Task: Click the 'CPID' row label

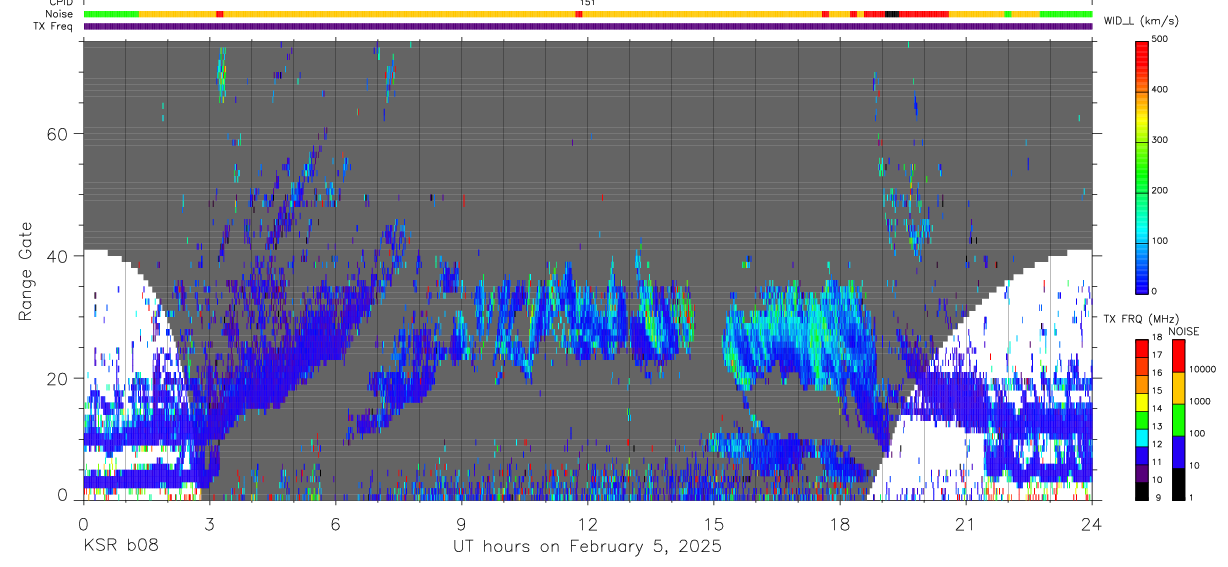Action: pos(60,3)
